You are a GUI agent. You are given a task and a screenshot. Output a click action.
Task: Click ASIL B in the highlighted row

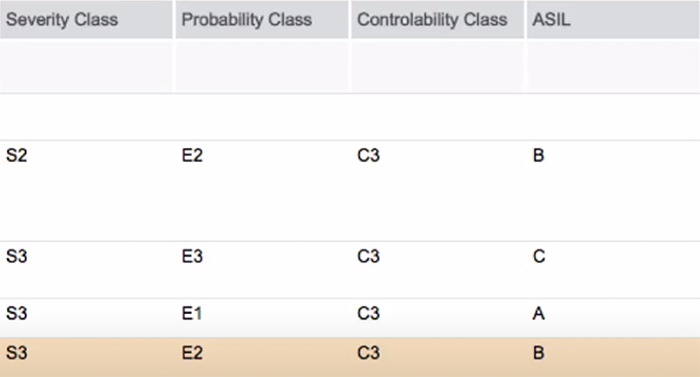(538, 353)
